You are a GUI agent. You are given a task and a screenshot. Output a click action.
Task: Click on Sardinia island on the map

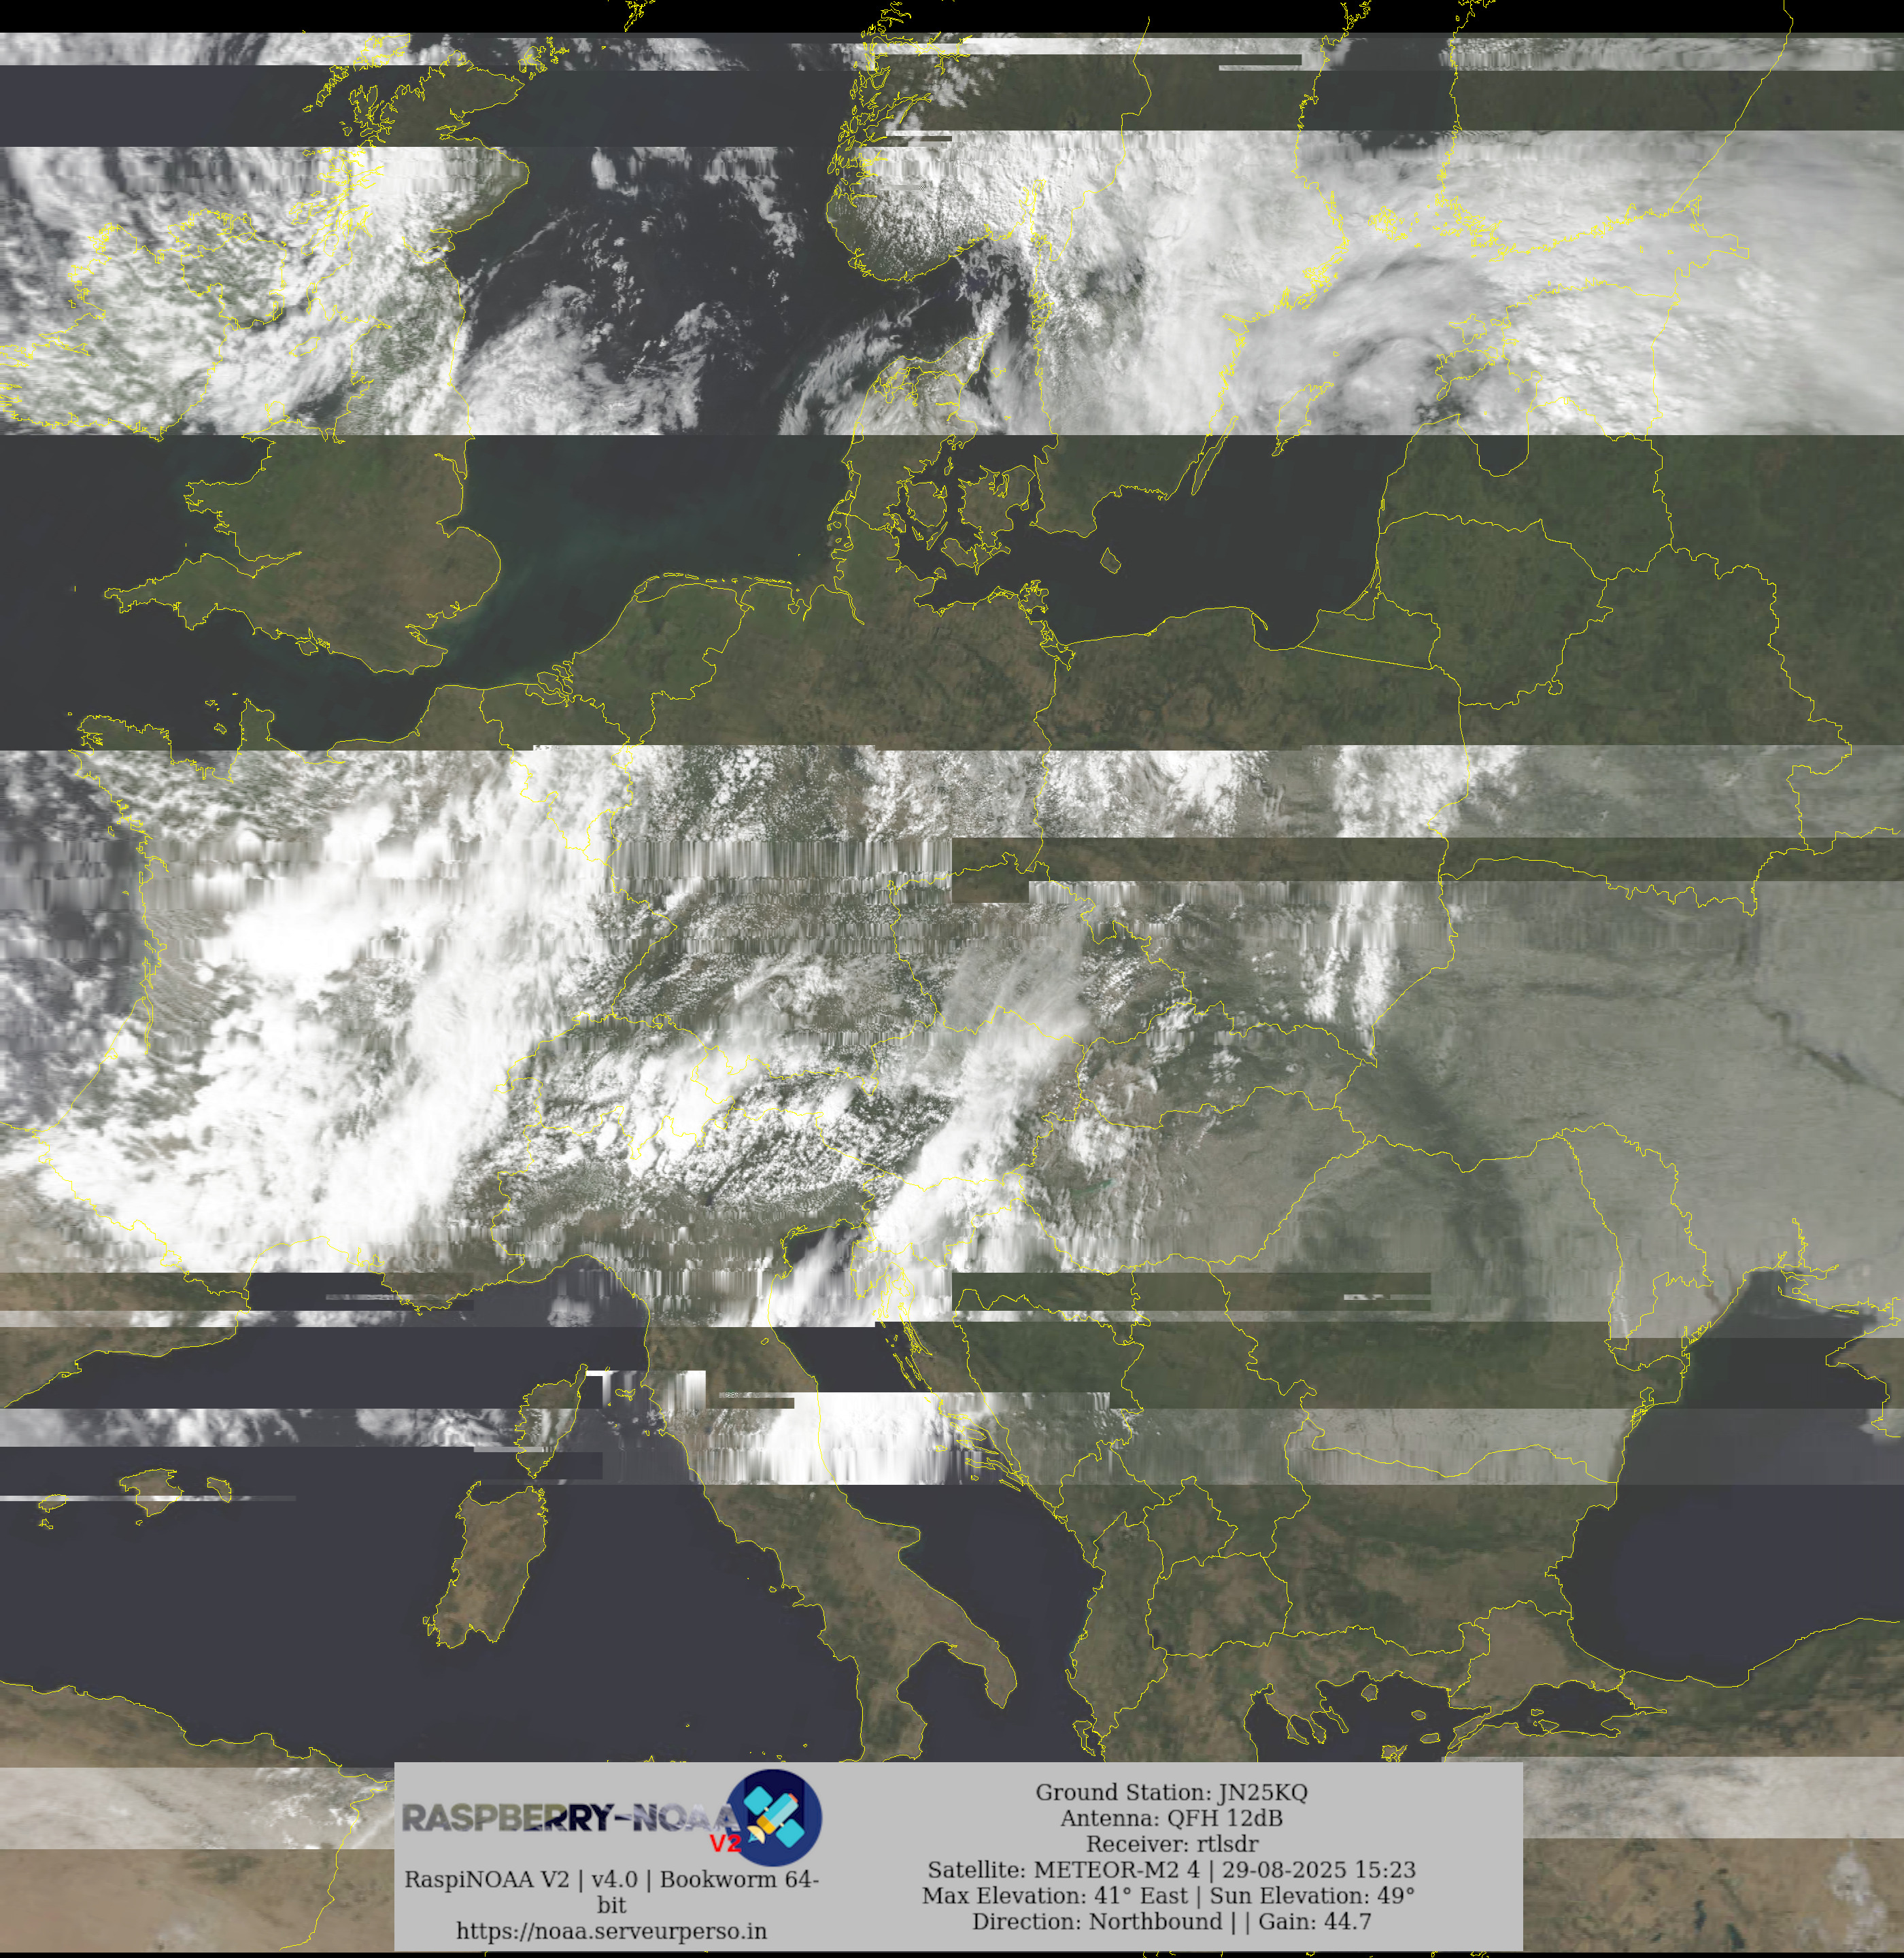click(x=497, y=1563)
